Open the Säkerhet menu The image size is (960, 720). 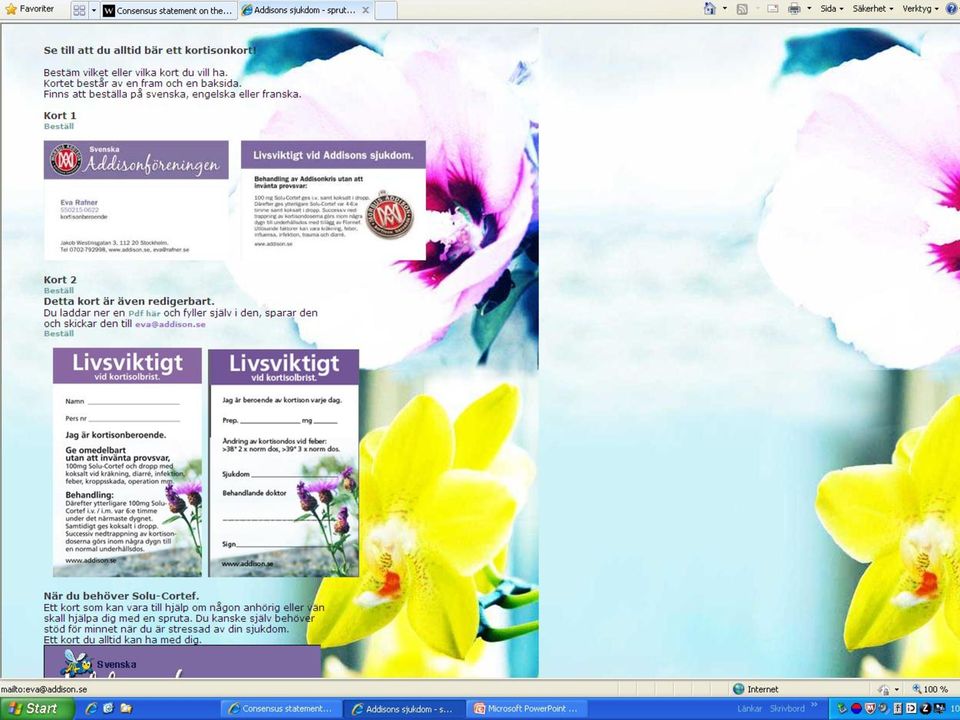click(873, 9)
